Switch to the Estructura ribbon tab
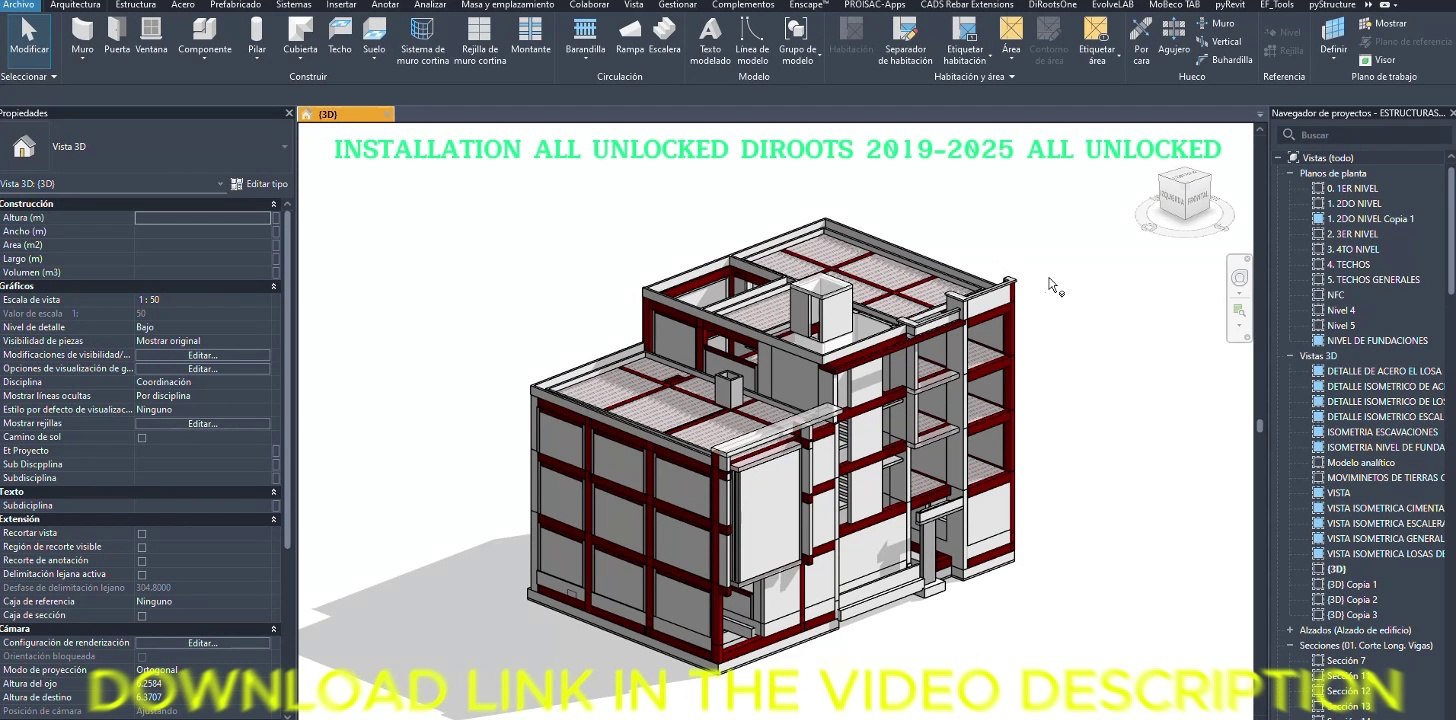Screen dimensions: 1456x720 pos(135,5)
